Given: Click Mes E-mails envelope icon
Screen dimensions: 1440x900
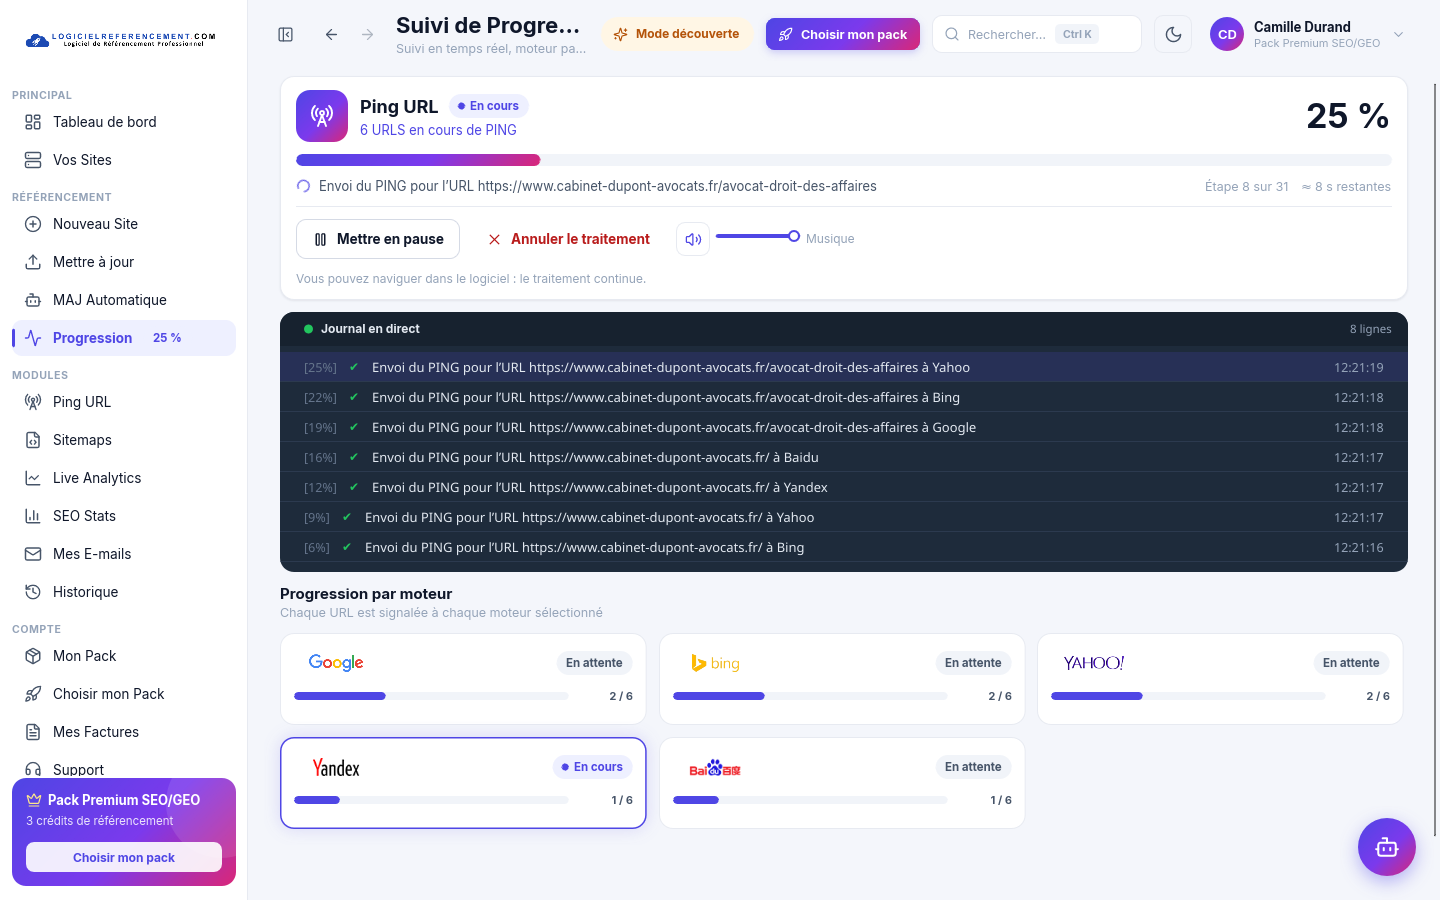Looking at the screenshot, I should point(33,554).
